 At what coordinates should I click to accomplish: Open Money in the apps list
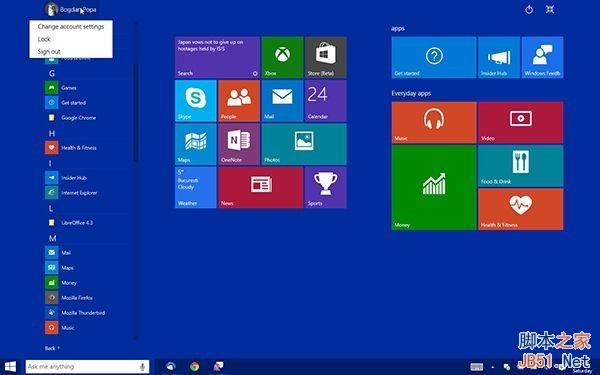(x=87, y=282)
